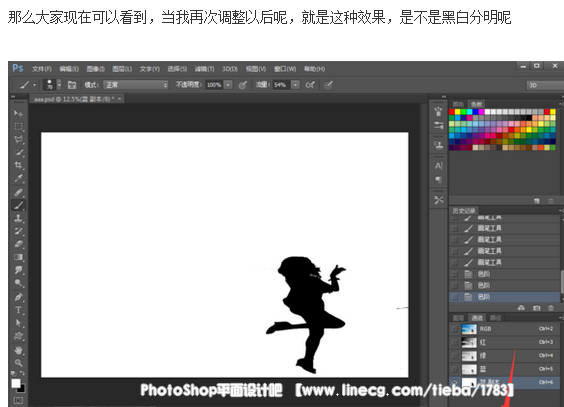Select the Brush tool in toolbox
The image size is (564, 407).
point(18,205)
